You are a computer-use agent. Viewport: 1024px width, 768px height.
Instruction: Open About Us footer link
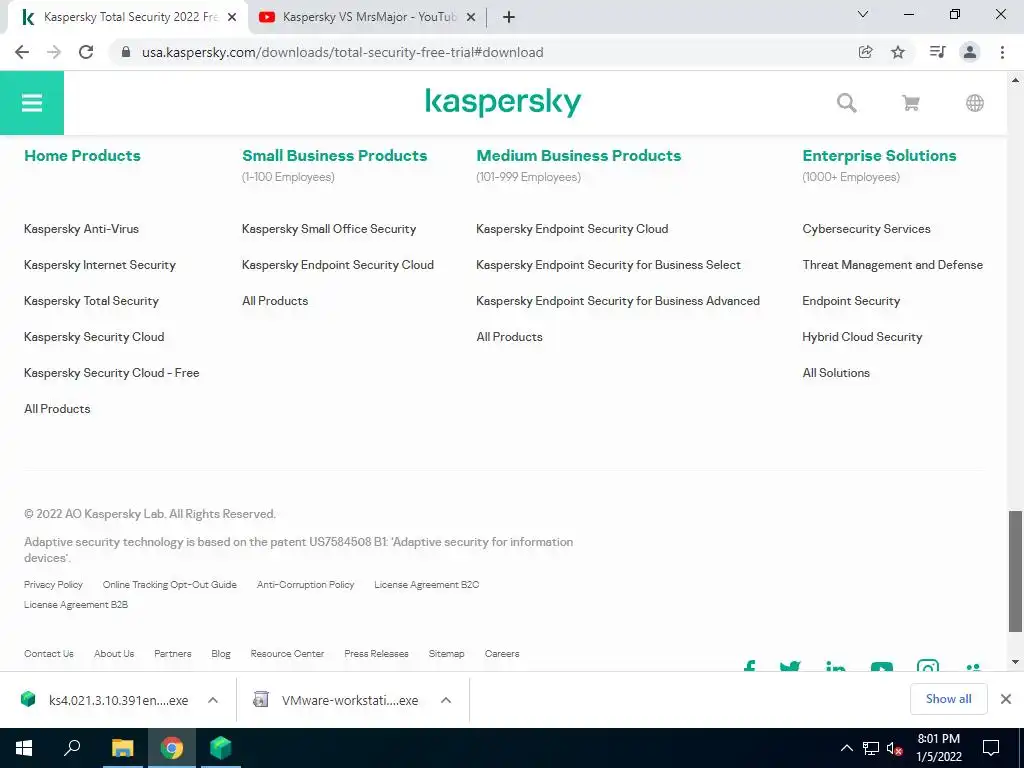(x=114, y=653)
